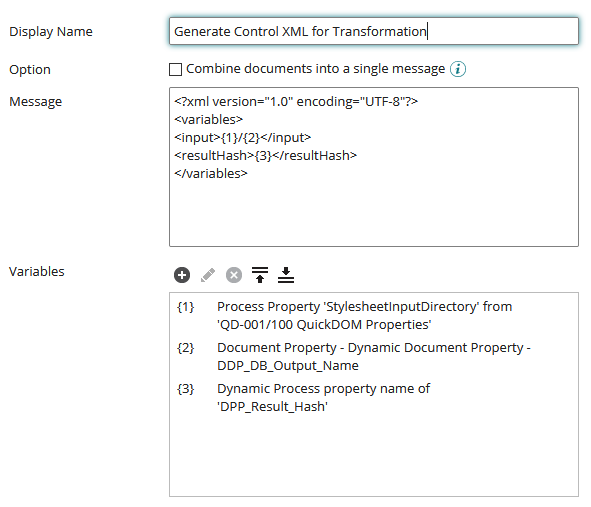Click the Combine documents checkbox label text
The width and height of the screenshot is (591, 507).
tap(315, 69)
